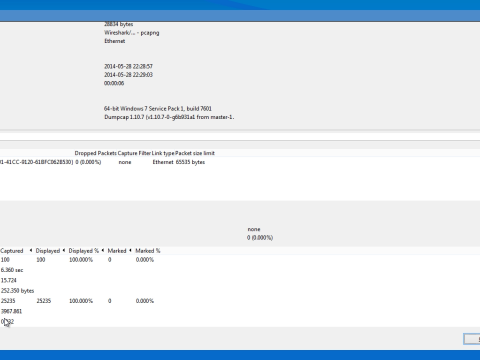
Task: Select the '2014-05-28 22:28:57' timestamp
Action: coord(128,66)
